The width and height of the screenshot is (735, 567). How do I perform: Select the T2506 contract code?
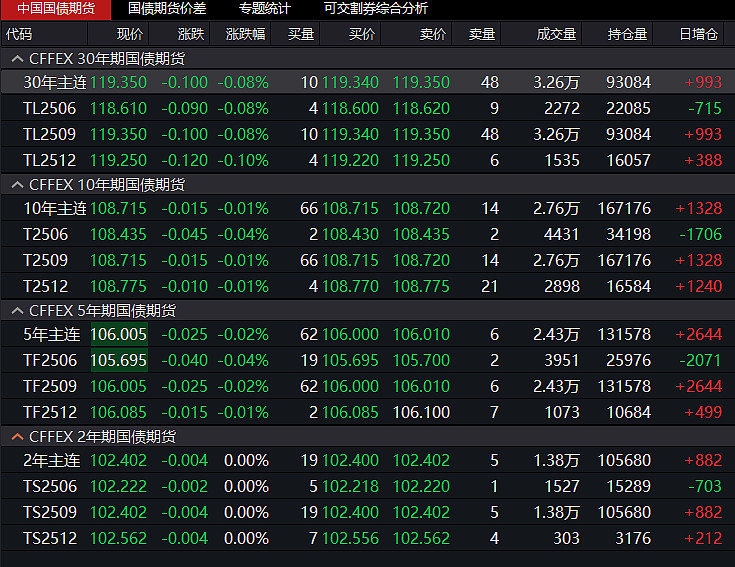[45, 234]
